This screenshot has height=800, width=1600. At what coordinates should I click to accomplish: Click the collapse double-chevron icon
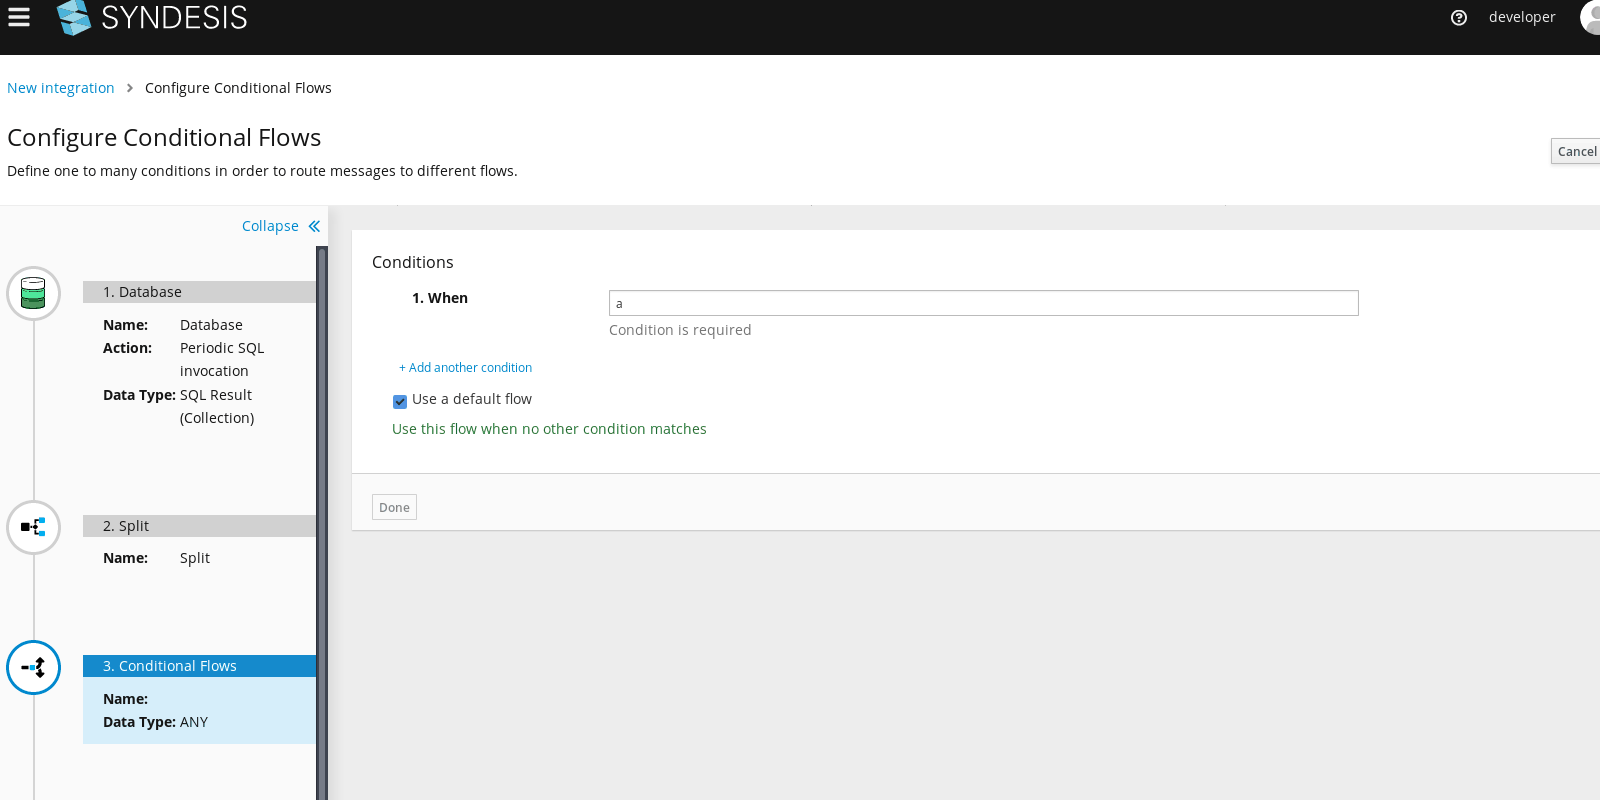pos(314,226)
